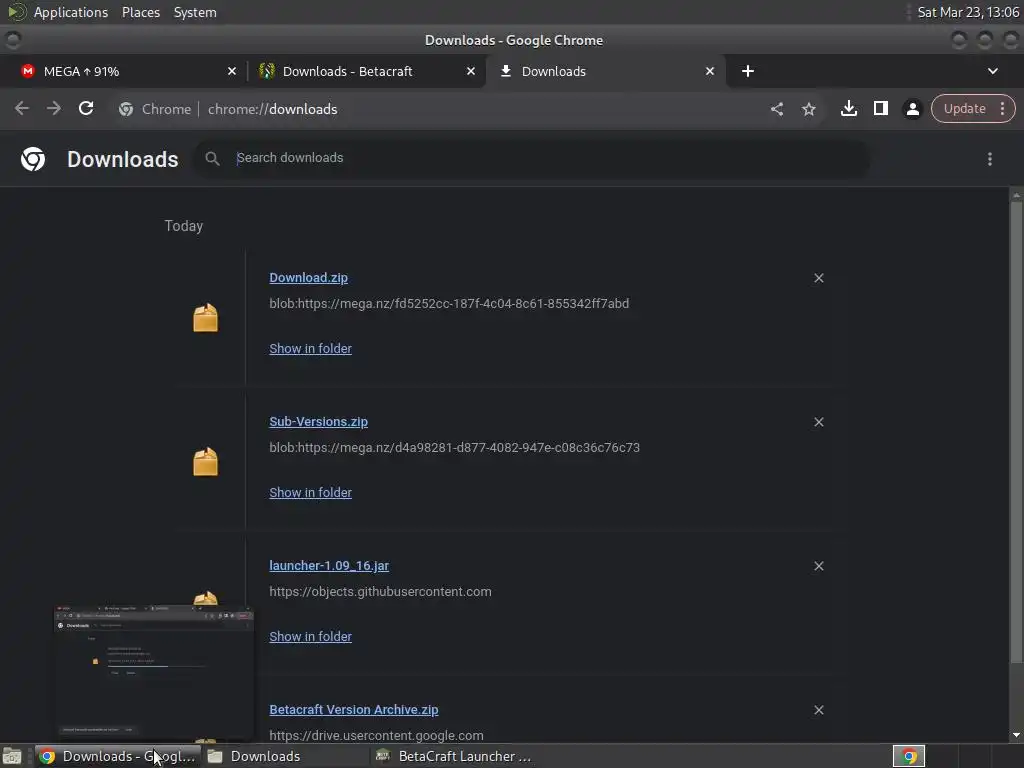
Task: Go back with the browser back arrow
Action: [22, 108]
